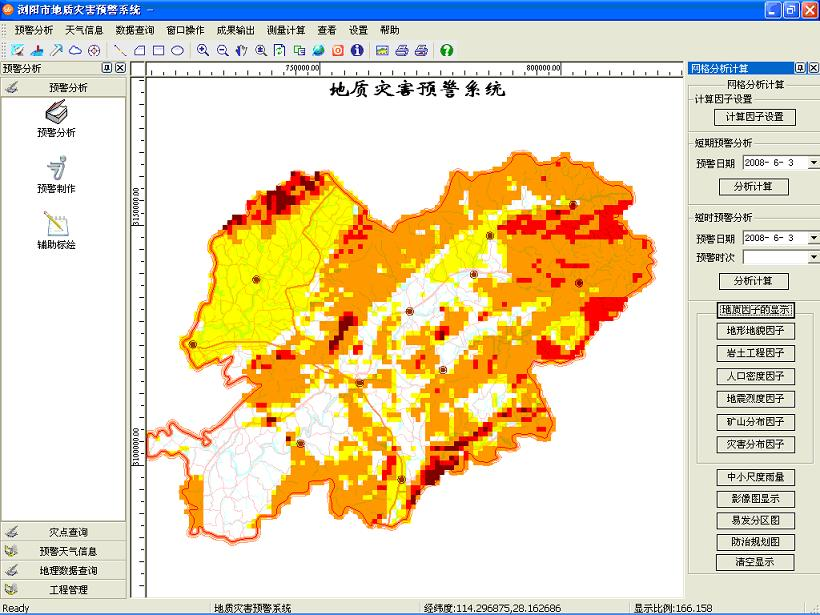
Task: Open the 短期预警分析 date dropdown
Action: [812, 162]
